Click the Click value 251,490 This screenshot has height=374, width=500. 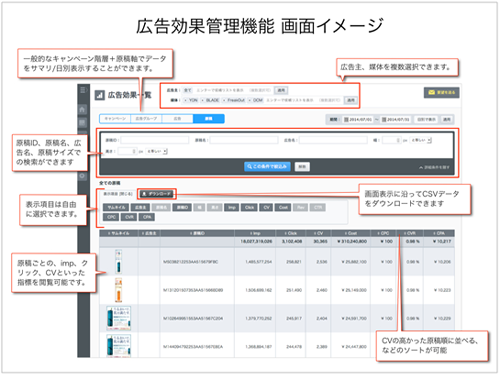pos(294,290)
